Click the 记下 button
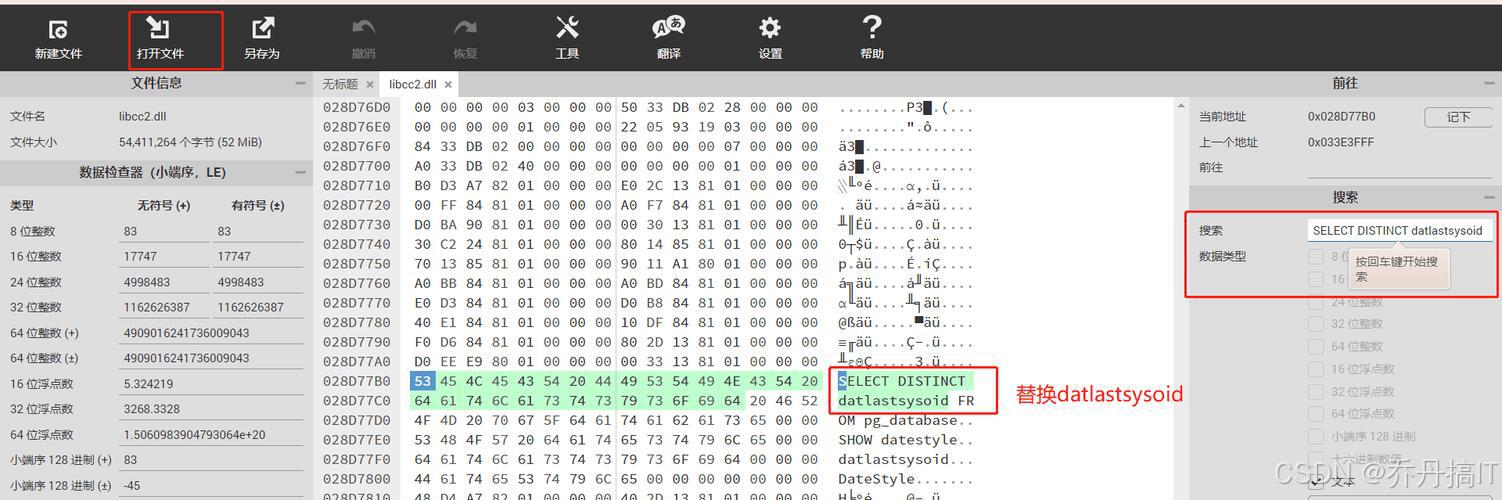 [x=1459, y=117]
